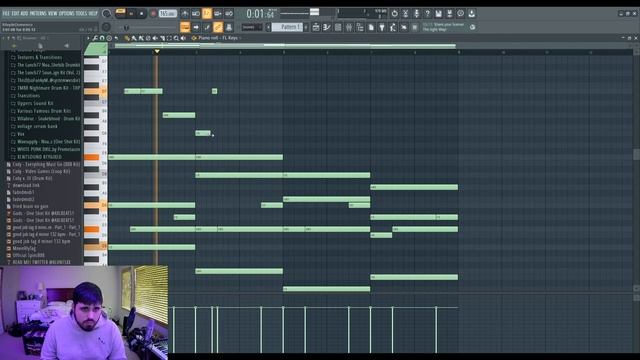
Task: Toggle the highlighted countdown before recording
Action: click(207, 13)
